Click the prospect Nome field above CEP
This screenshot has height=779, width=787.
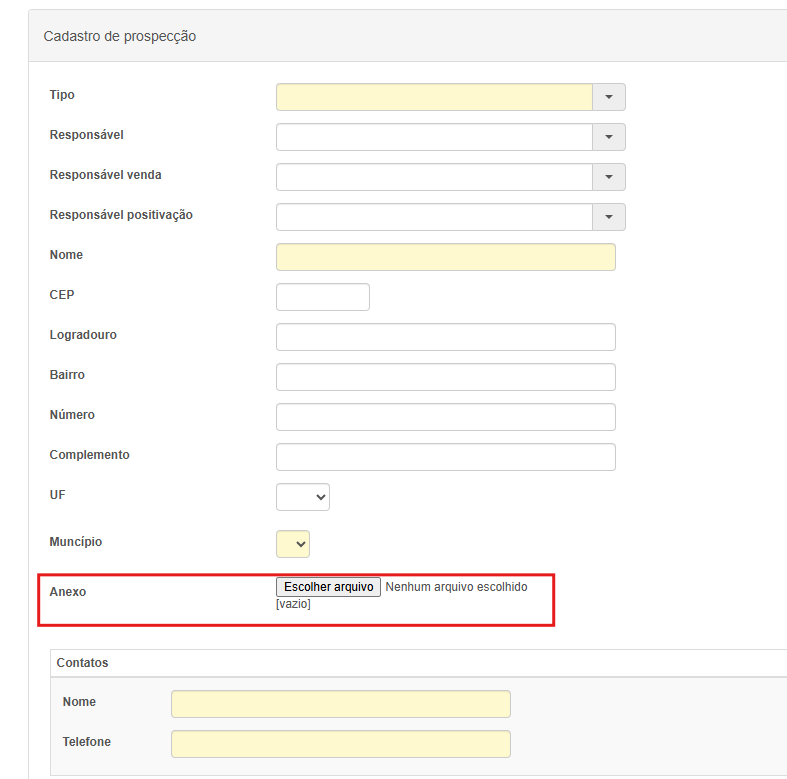tap(445, 257)
